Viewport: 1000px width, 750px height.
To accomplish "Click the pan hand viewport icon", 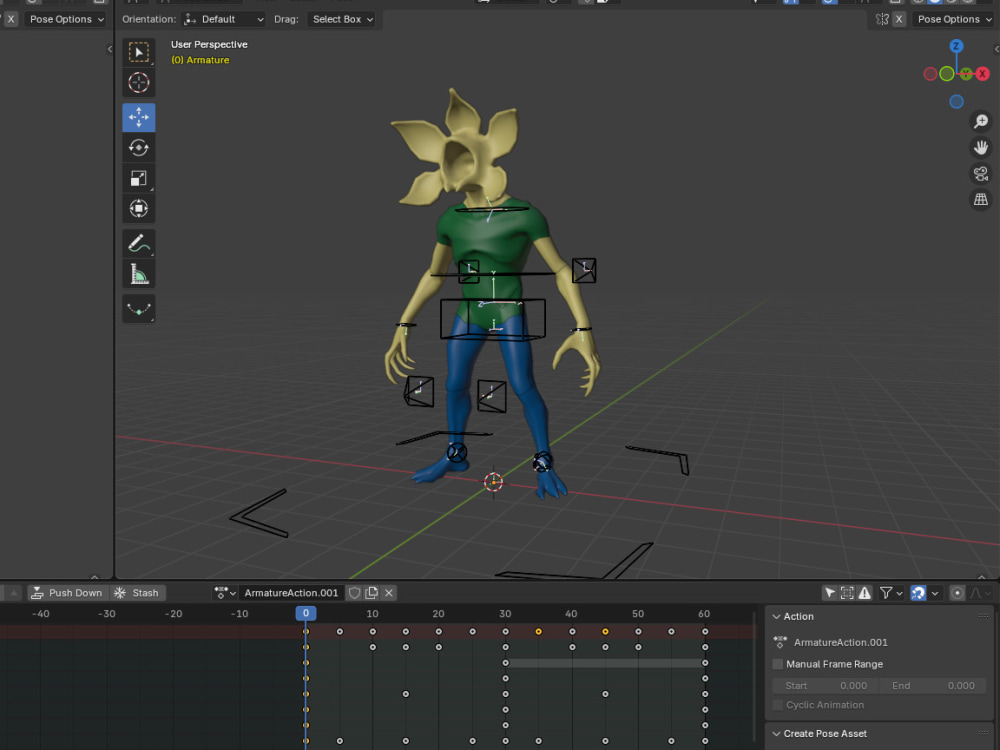I will point(981,147).
